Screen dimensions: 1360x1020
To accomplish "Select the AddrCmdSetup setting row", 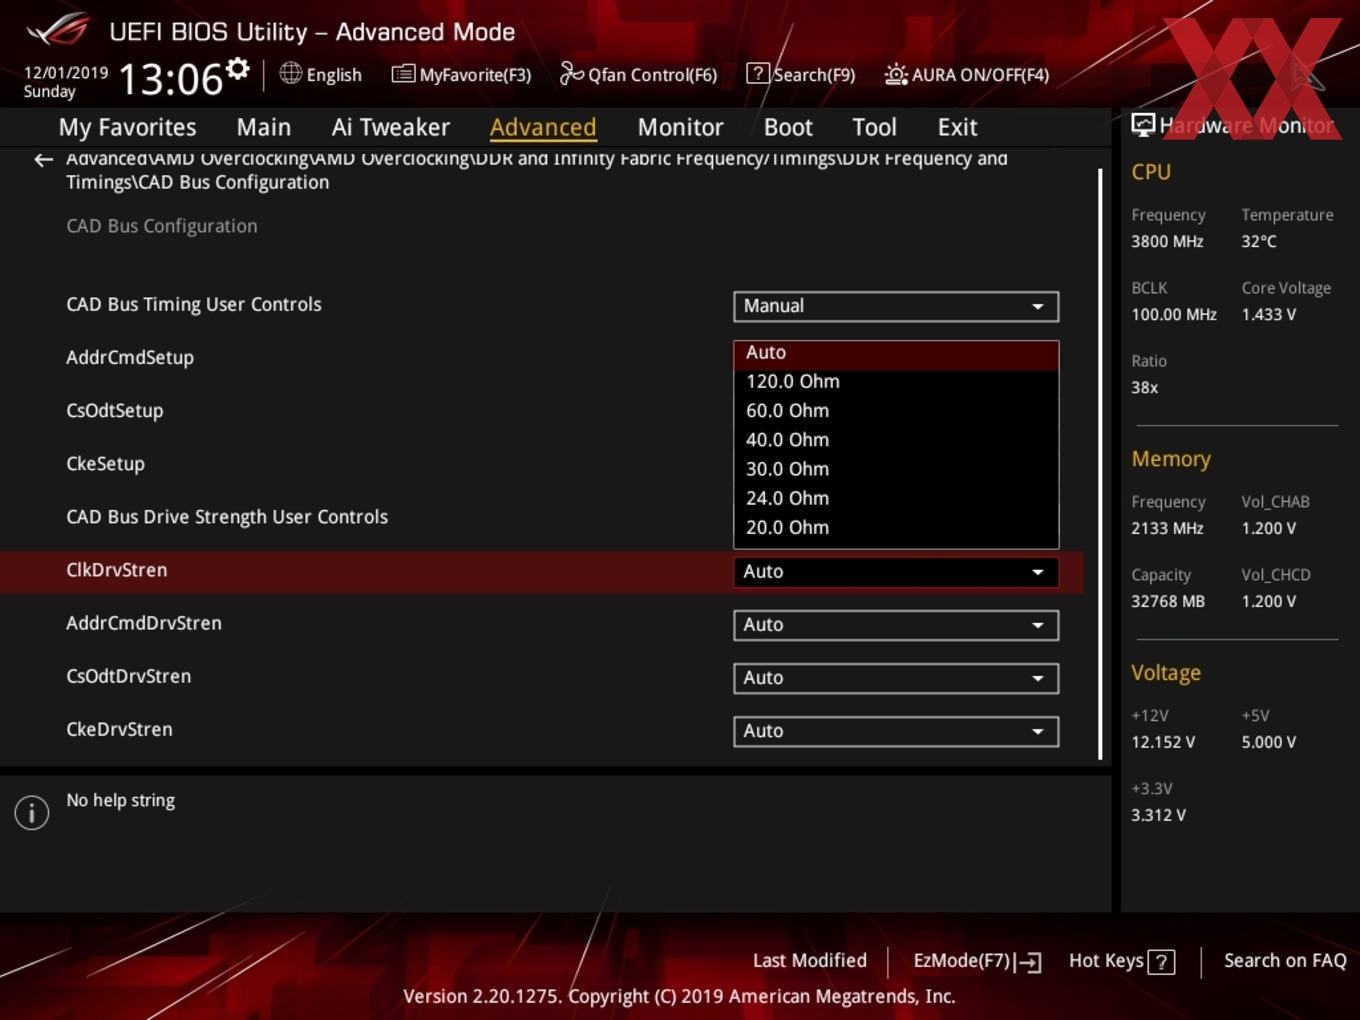I will [130, 358].
